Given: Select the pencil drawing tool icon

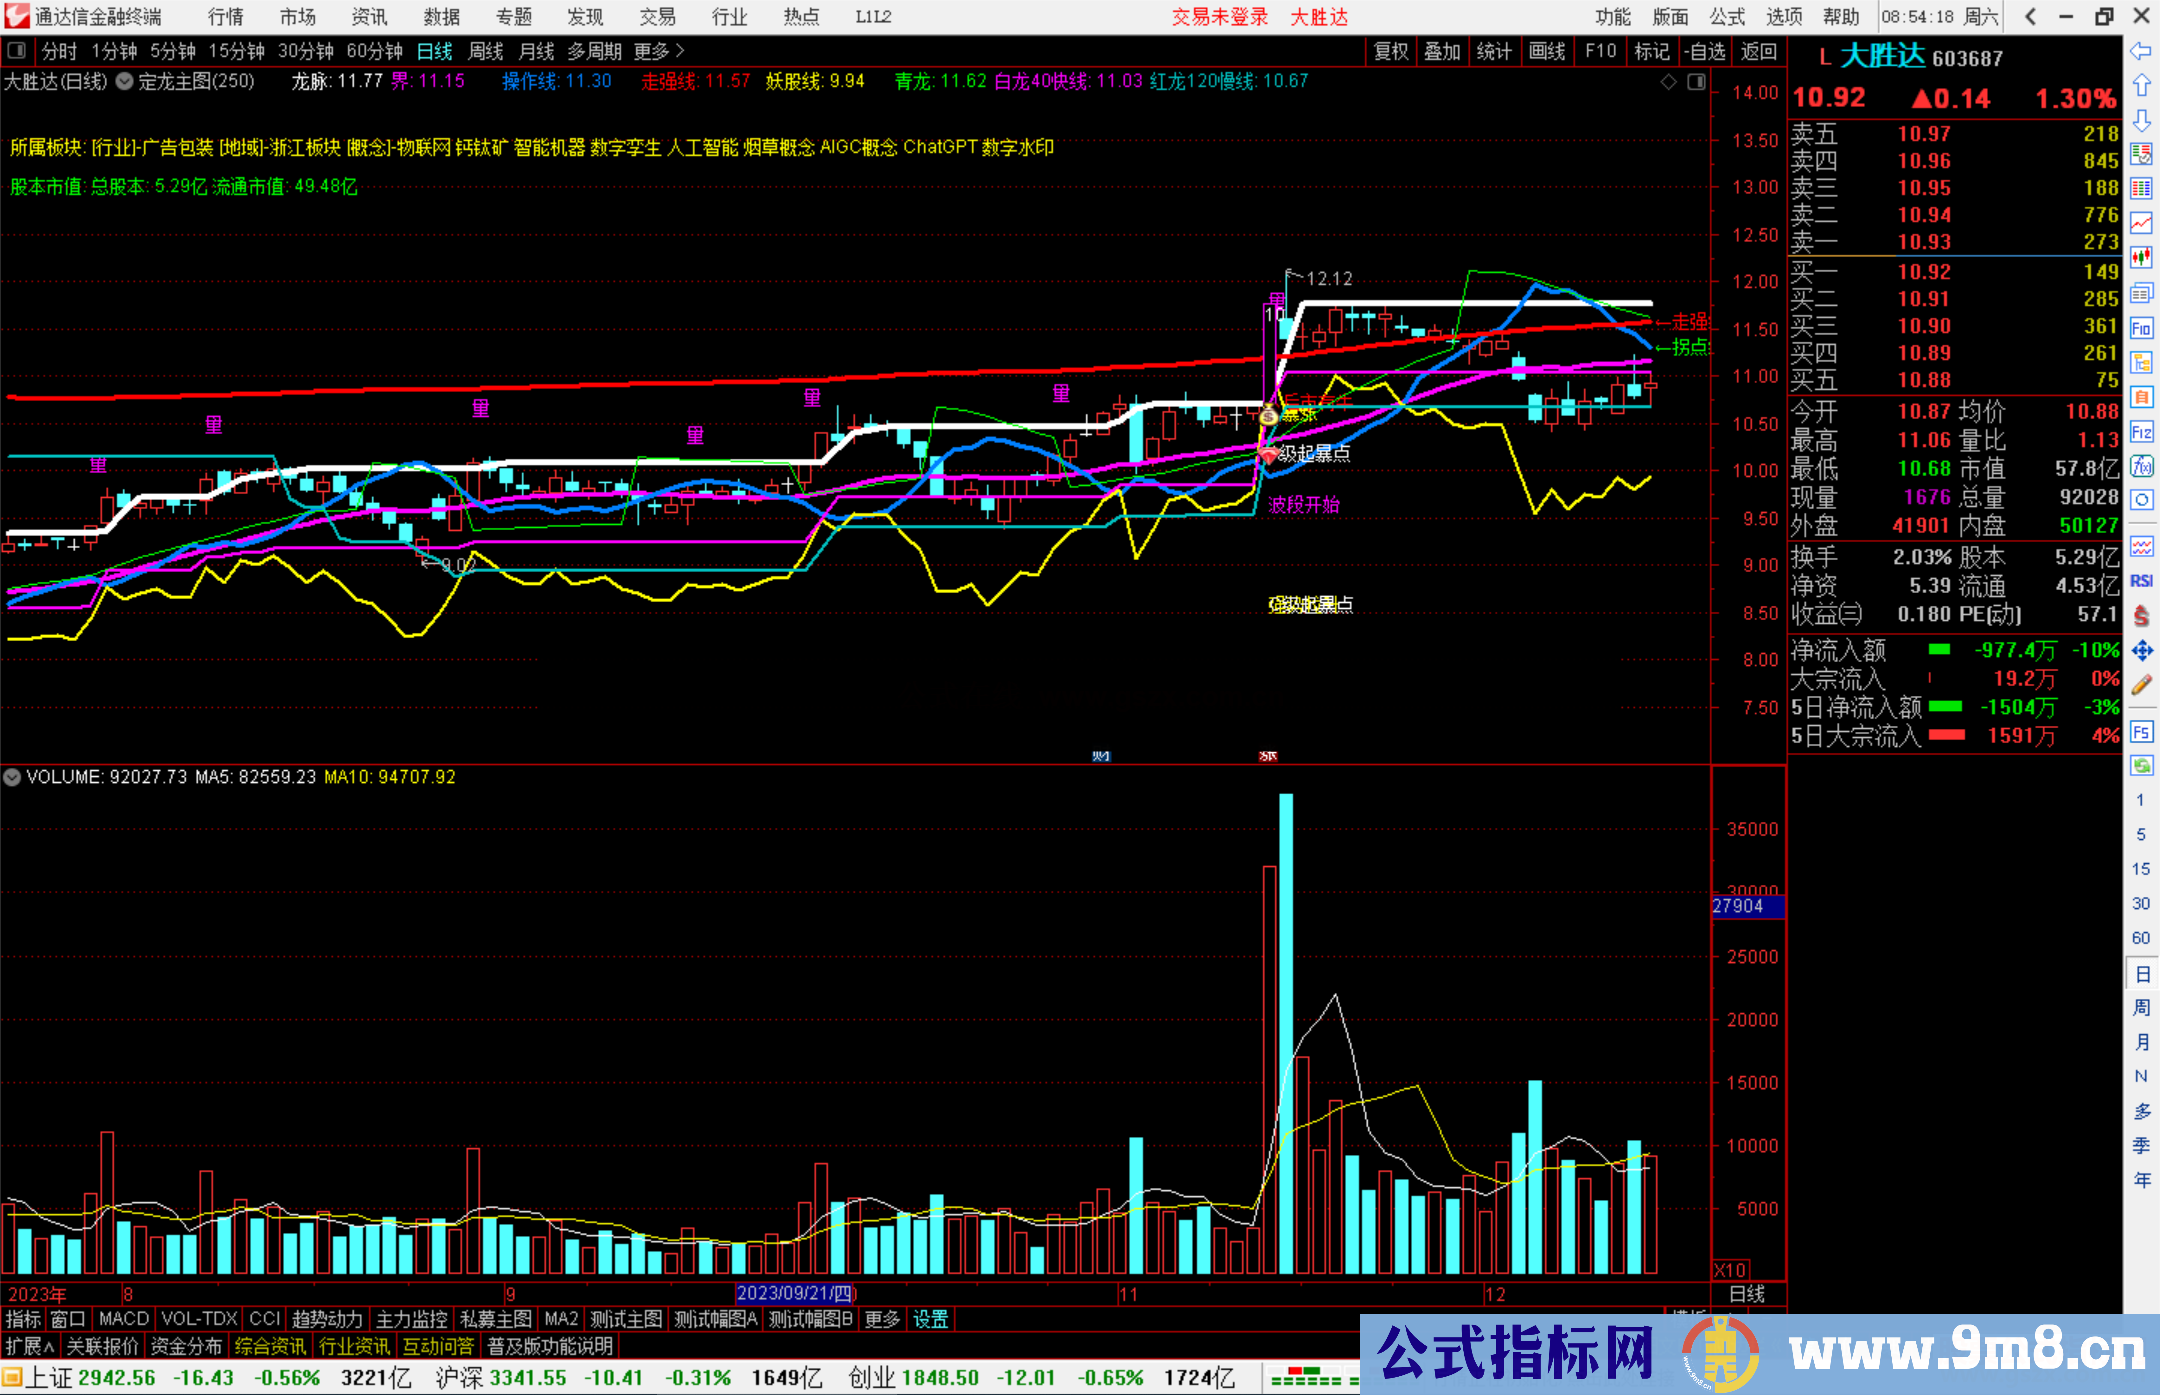Looking at the screenshot, I should pos(2141,685).
